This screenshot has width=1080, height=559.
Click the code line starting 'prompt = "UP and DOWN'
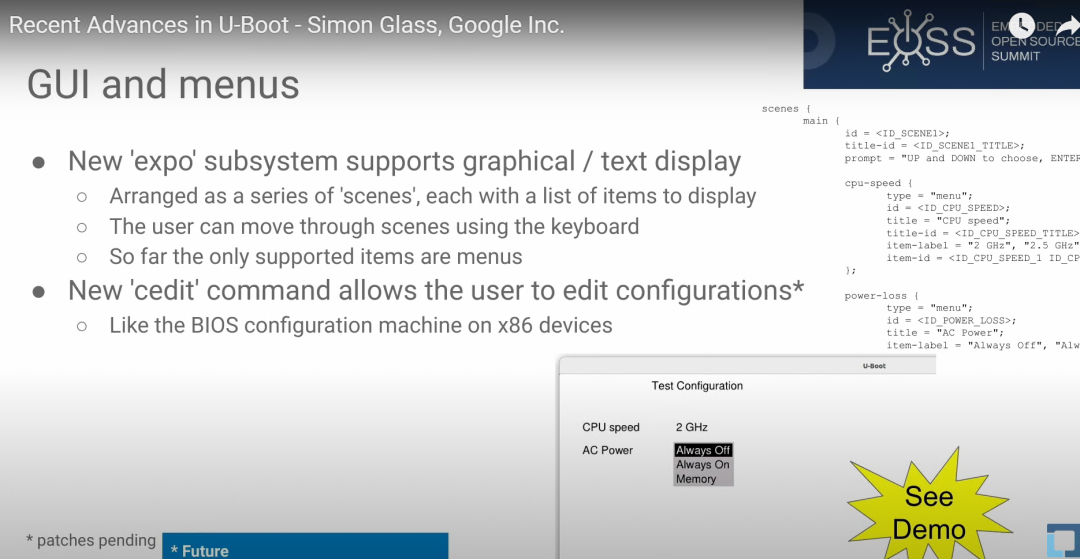point(962,158)
